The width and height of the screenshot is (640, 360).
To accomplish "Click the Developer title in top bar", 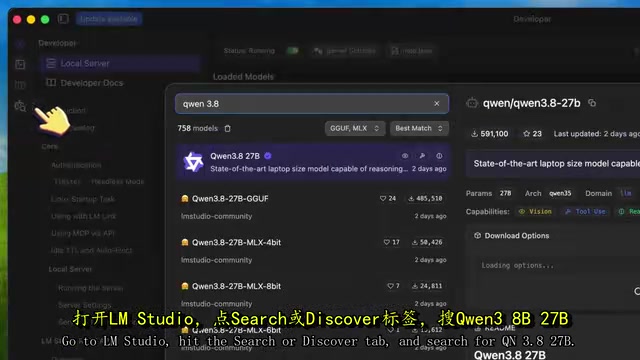I will (x=532, y=19).
